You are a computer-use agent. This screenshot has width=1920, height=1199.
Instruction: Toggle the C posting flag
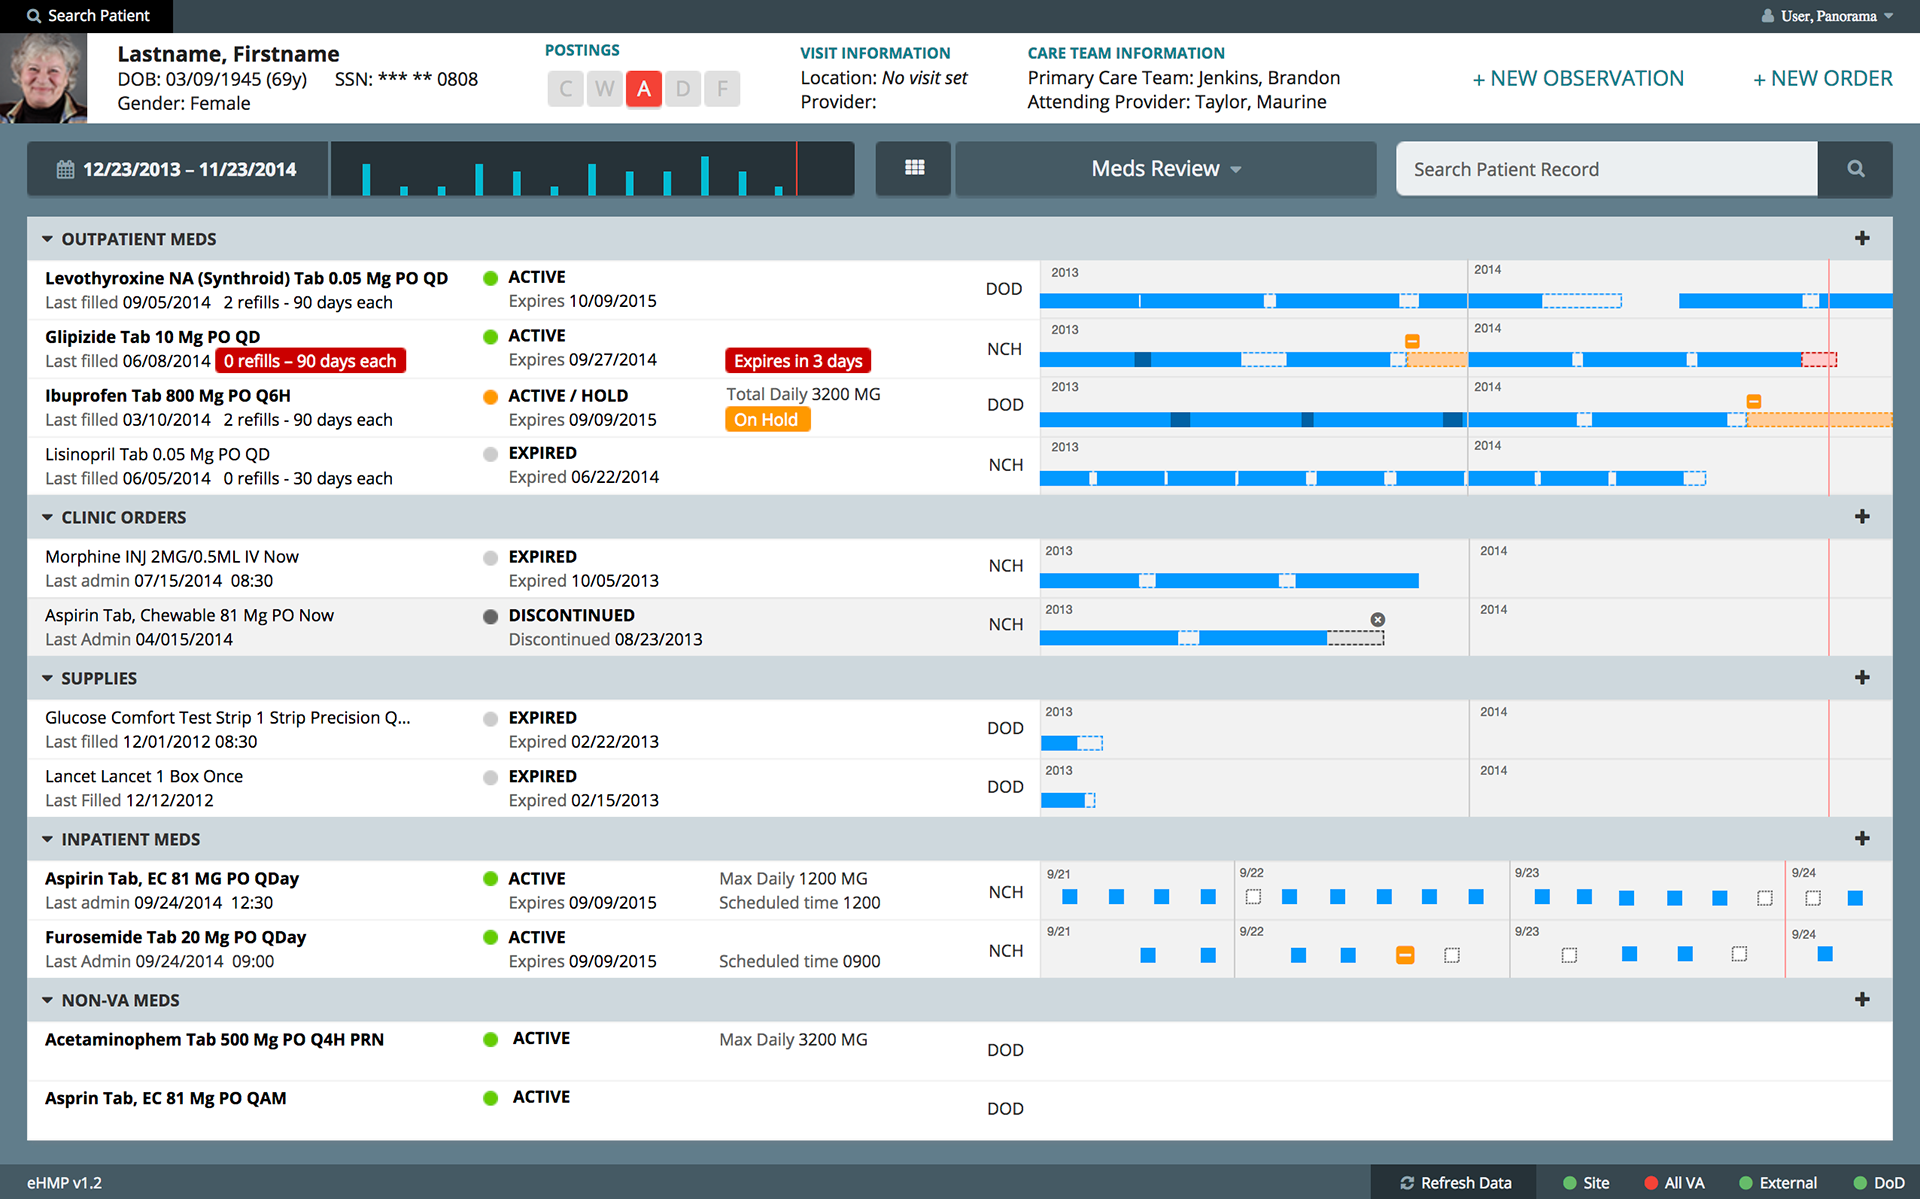(x=565, y=89)
